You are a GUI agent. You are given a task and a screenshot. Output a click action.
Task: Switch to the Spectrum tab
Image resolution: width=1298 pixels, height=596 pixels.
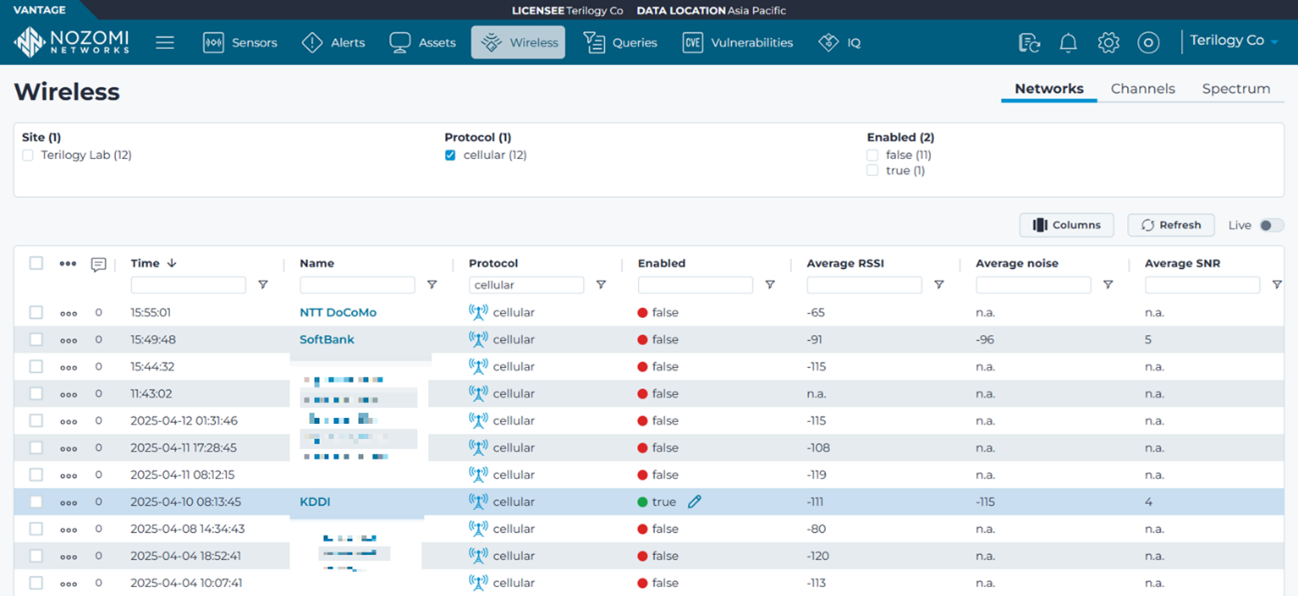1236,89
